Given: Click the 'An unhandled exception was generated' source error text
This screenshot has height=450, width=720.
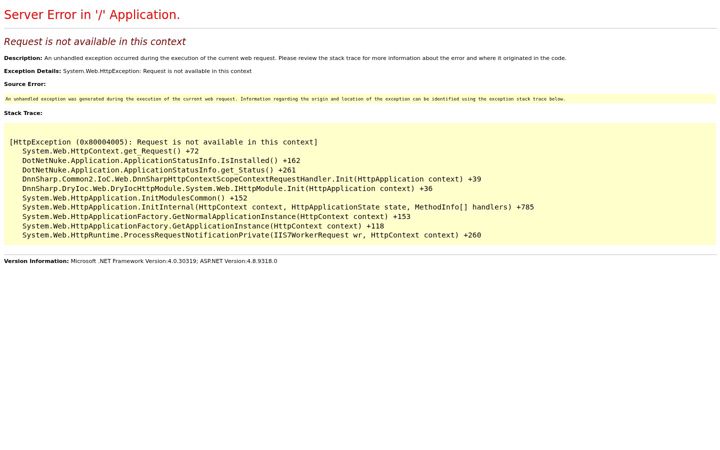Looking at the screenshot, I should 285,99.
